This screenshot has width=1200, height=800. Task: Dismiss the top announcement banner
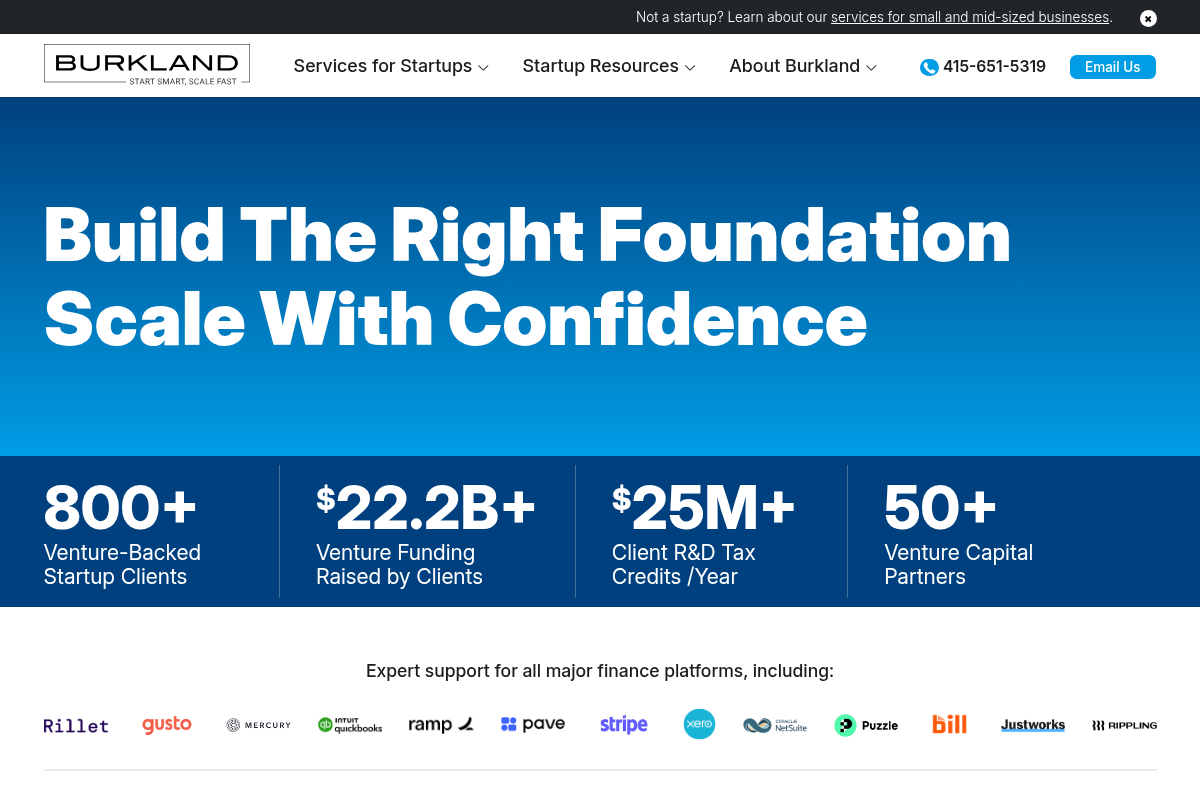(x=1148, y=18)
